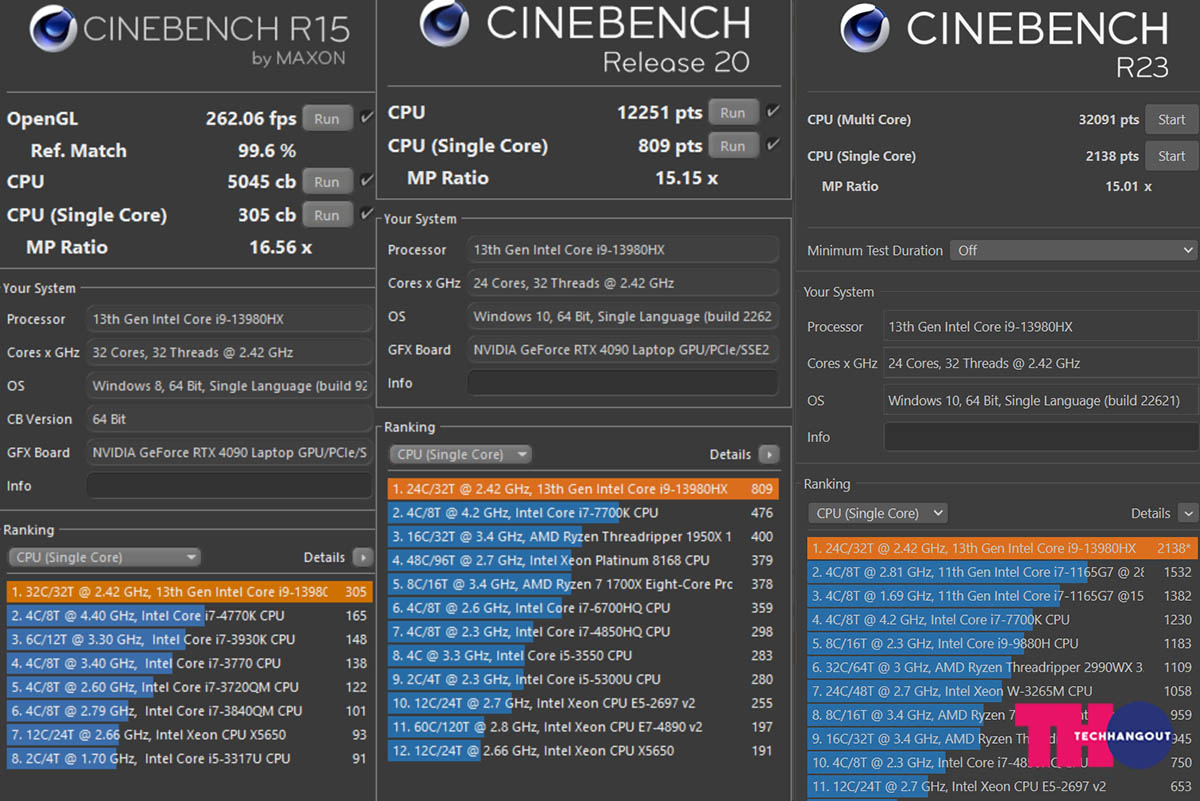Toggle CPU (Single Core) checkbox in Cinebench R15
Screen dimensions: 1200x801
[x=367, y=215]
